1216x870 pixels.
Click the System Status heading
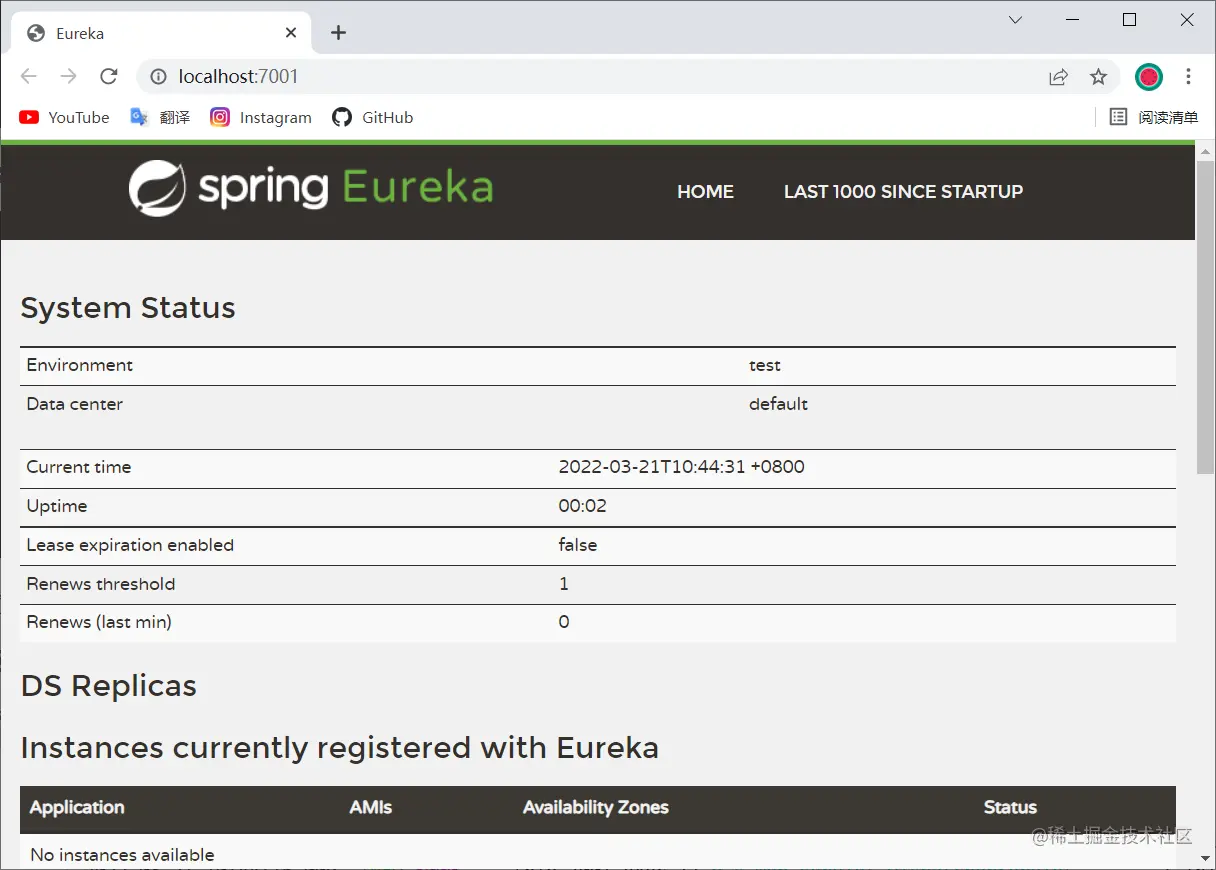(x=128, y=308)
